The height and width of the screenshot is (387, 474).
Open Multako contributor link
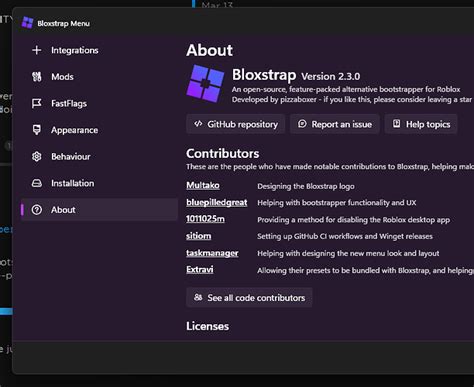pyautogui.click(x=203, y=185)
